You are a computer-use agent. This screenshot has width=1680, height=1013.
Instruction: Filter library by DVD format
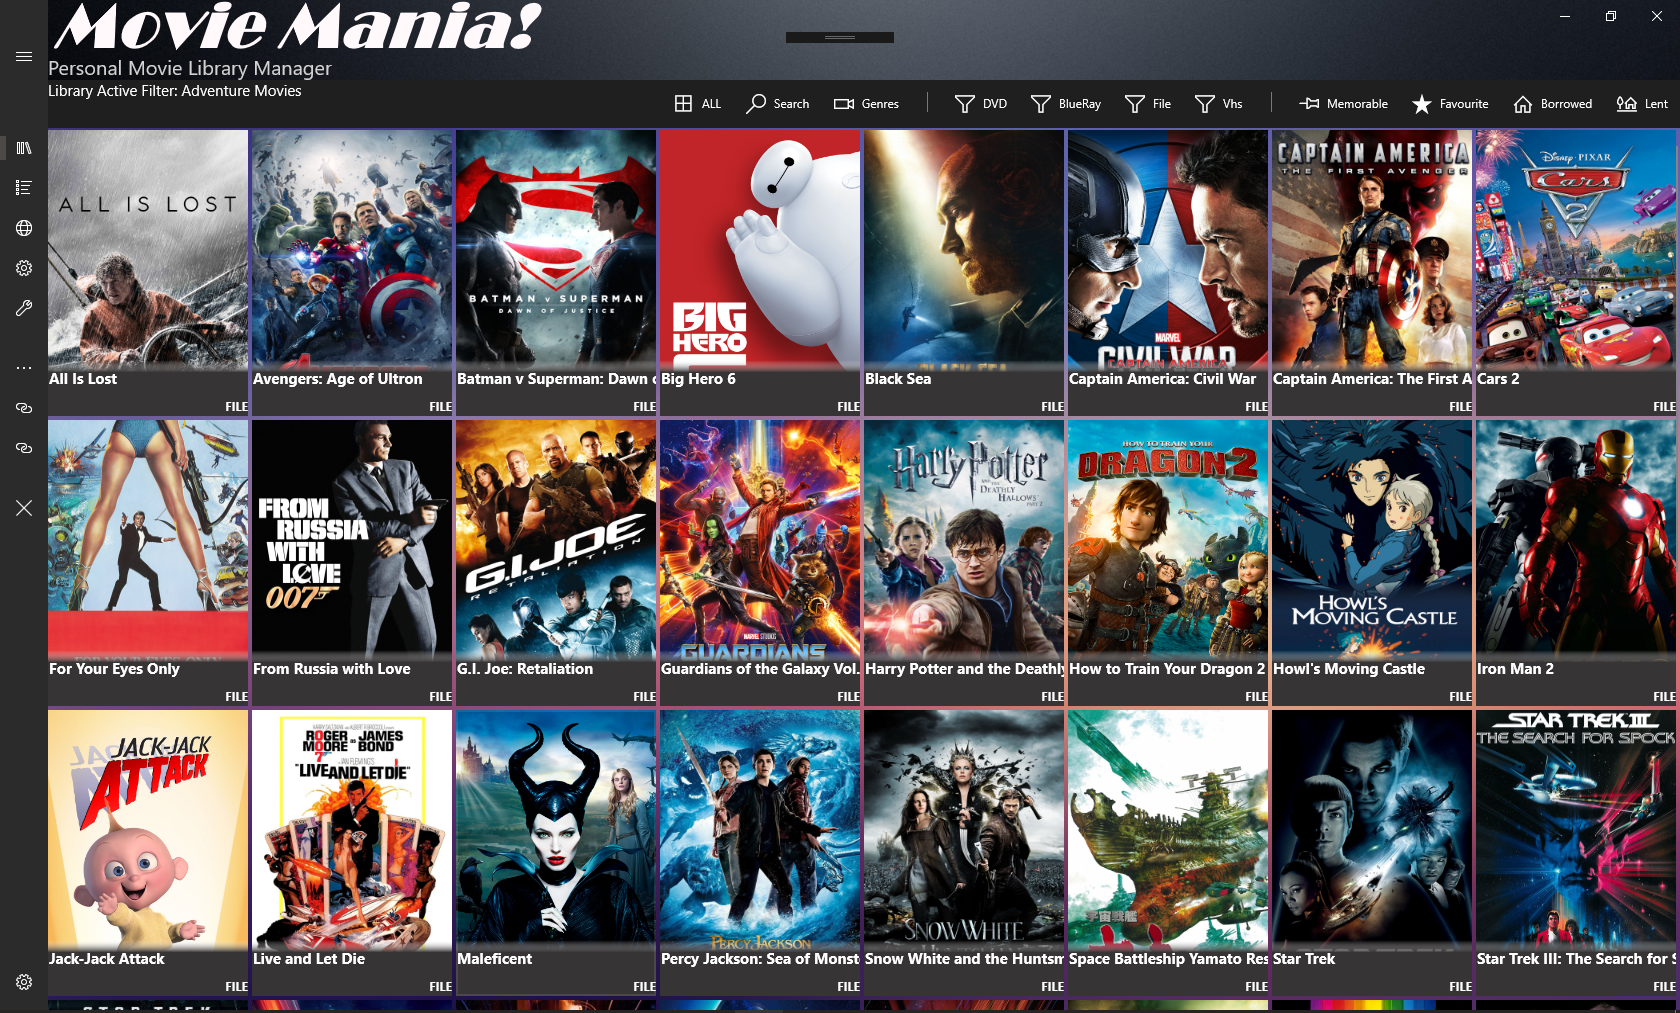(x=980, y=104)
